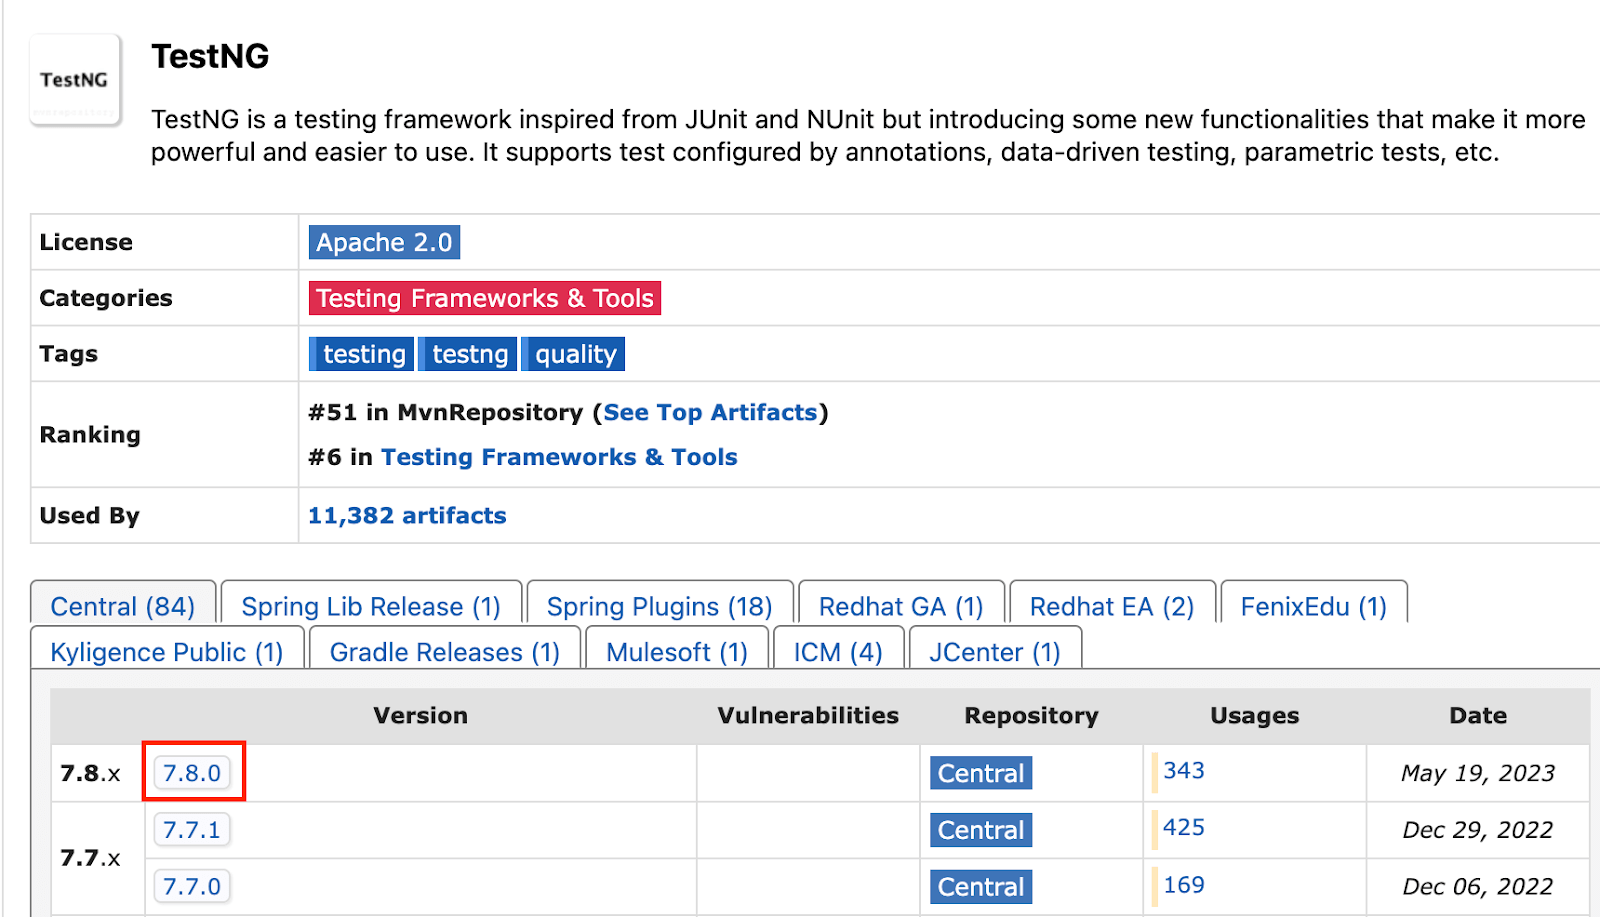
Task: Open the Redhat GA (1) tab
Action: coord(901,607)
